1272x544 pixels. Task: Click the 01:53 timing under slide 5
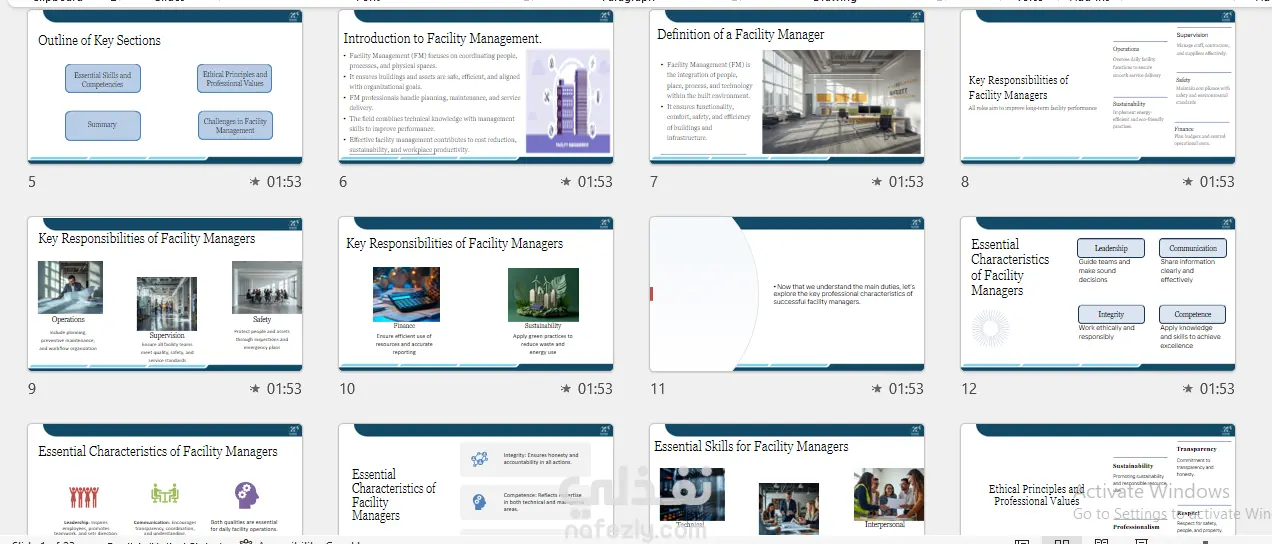pyautogui.click(x=284, y=182)
